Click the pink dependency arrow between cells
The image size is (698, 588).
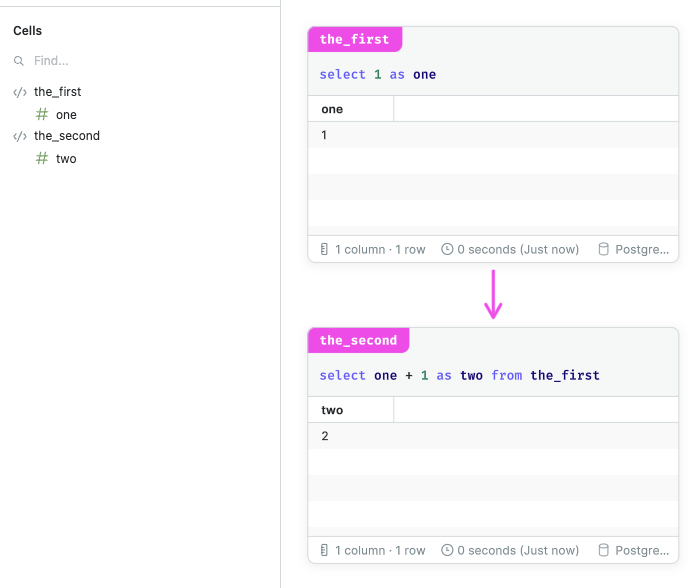point(493,294)
